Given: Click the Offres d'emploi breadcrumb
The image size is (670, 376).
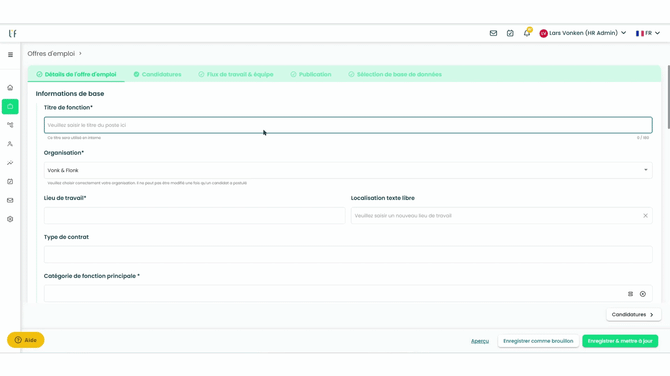Looking at the screenshot, I should click(x=51, y=53).
